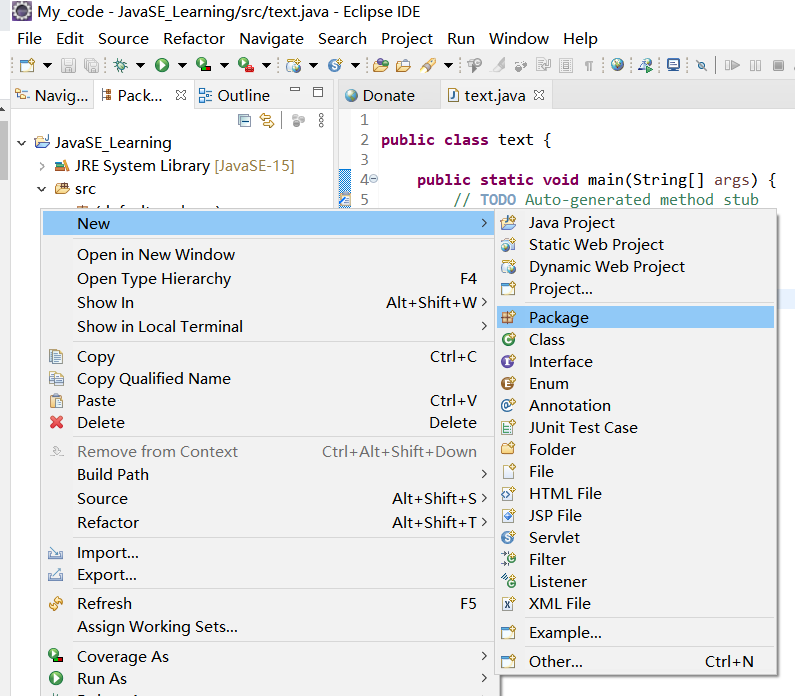Image resolution: width=795 pixels, height=696 pixels.
Task: Click the Search flashlight toolbar icon
Action: 428,65
